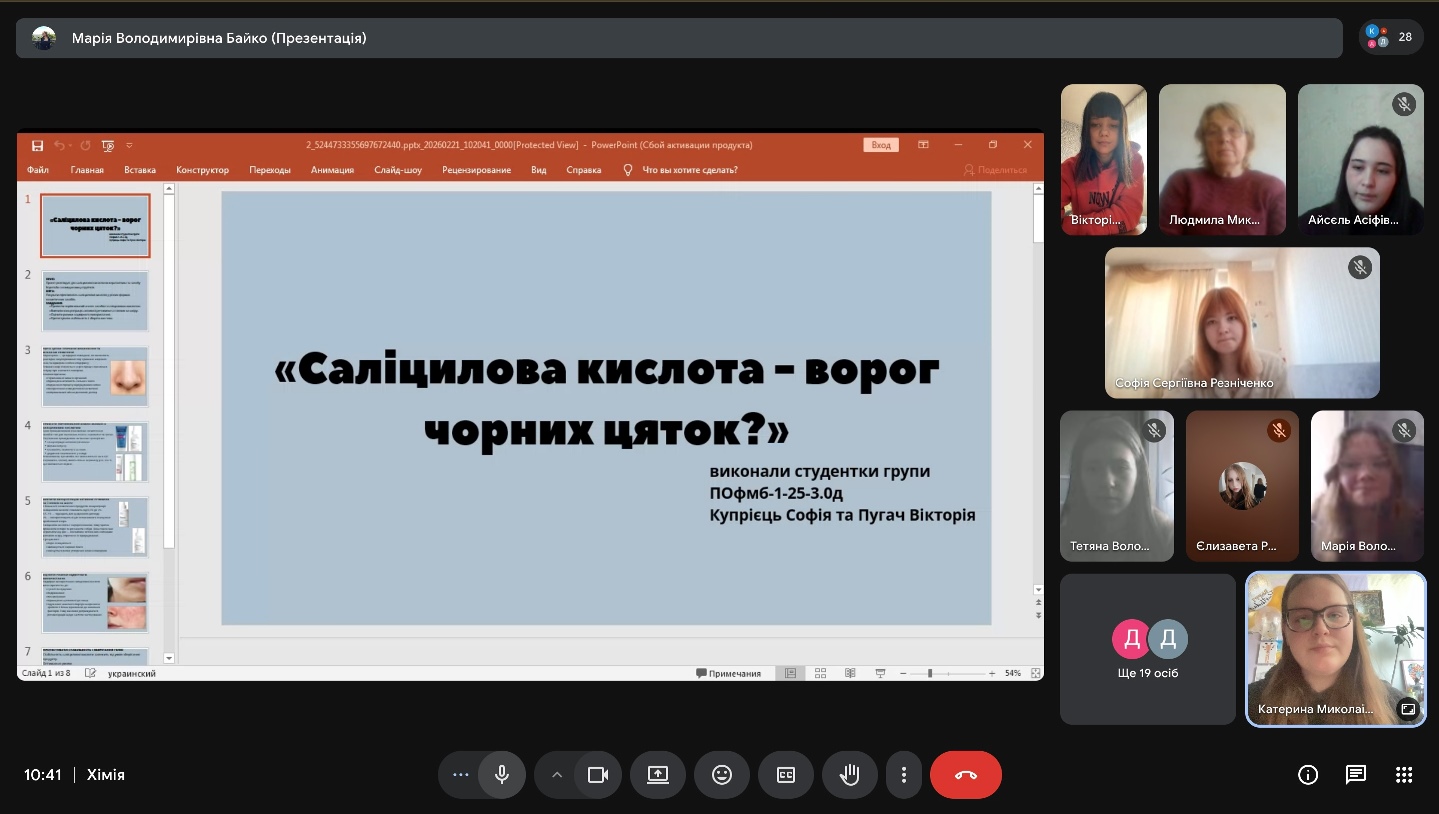Switch to the Вид ribbon tab
Viewport: 1439px width, 814px height.
coord(538,170)
